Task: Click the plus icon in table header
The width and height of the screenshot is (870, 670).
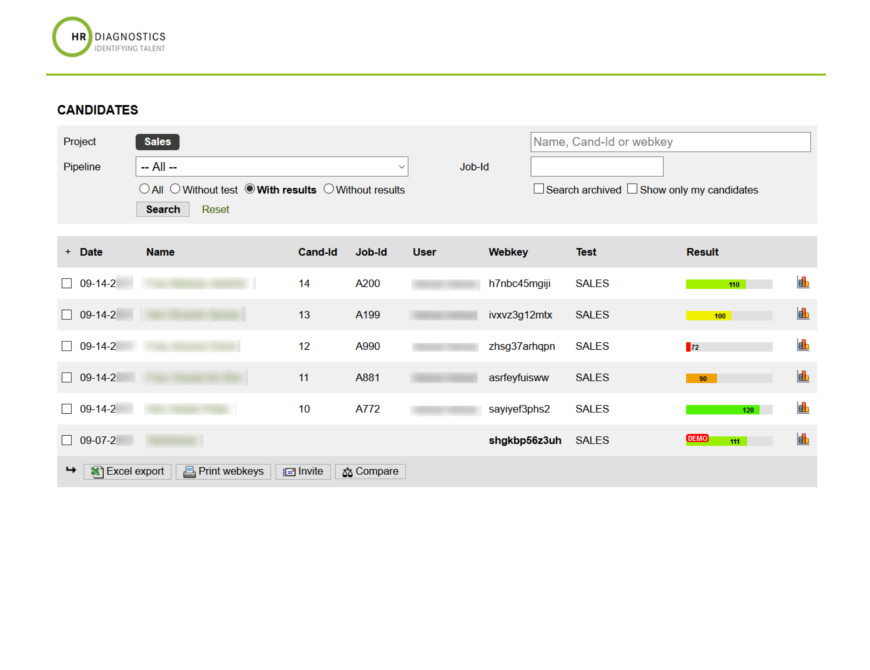Action: pos(68,252)
